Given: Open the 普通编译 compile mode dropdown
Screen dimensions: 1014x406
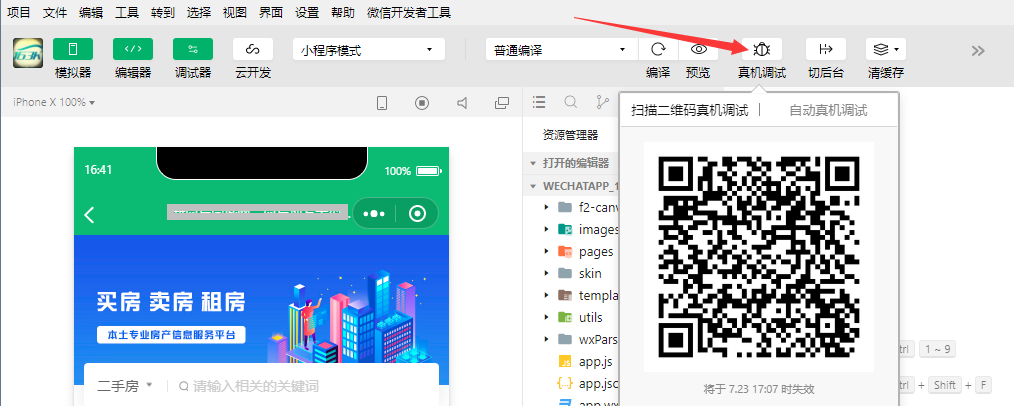Looking at the screenshot, I should [561, 50].
